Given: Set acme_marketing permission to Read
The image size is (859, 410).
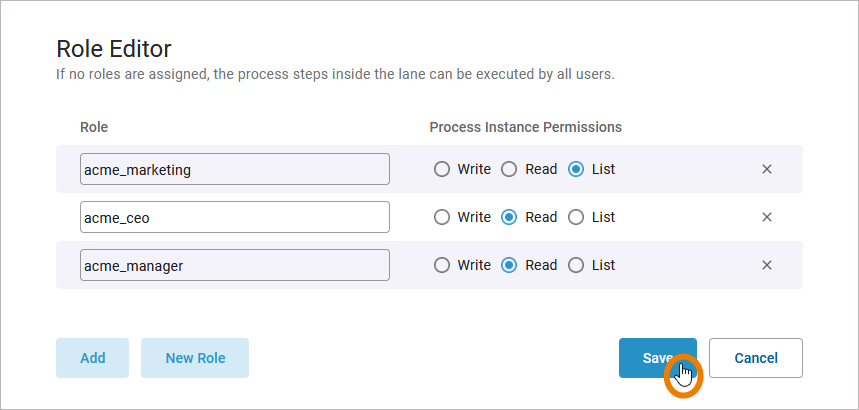Looking at the screenshot, I should click(509, 169).
